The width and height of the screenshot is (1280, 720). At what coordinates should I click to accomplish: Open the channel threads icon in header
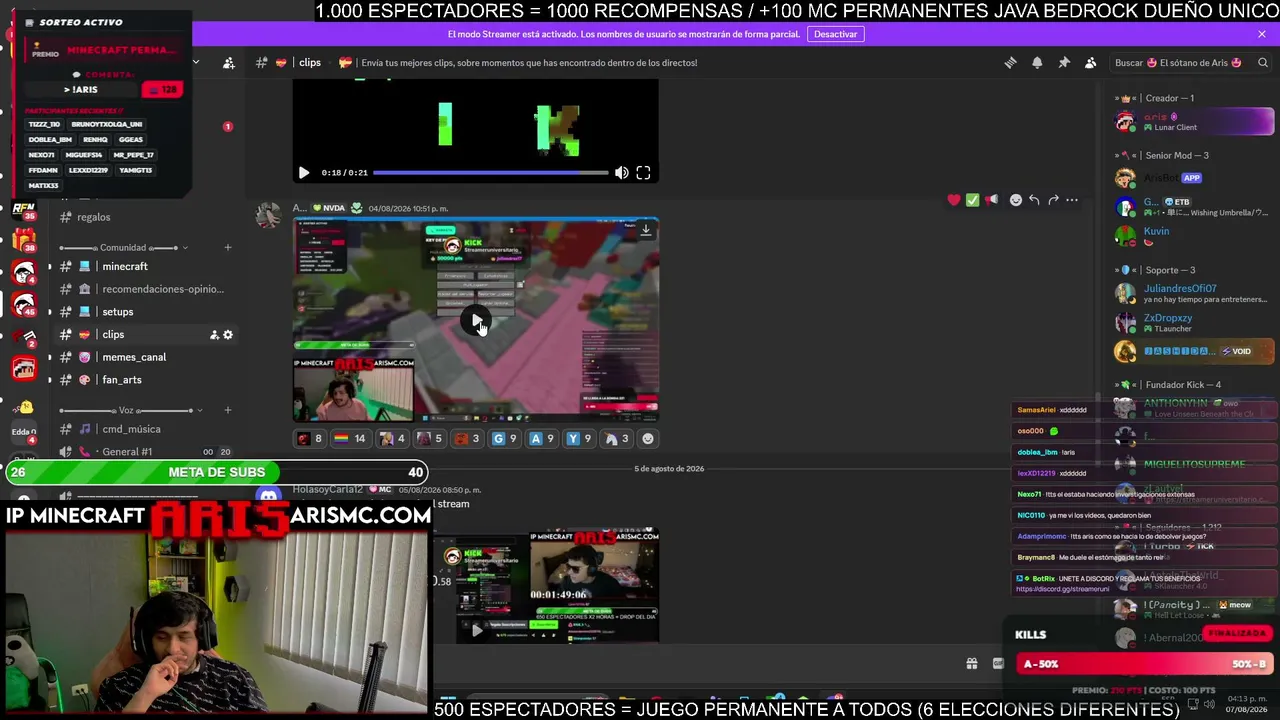click(1010, 63)
